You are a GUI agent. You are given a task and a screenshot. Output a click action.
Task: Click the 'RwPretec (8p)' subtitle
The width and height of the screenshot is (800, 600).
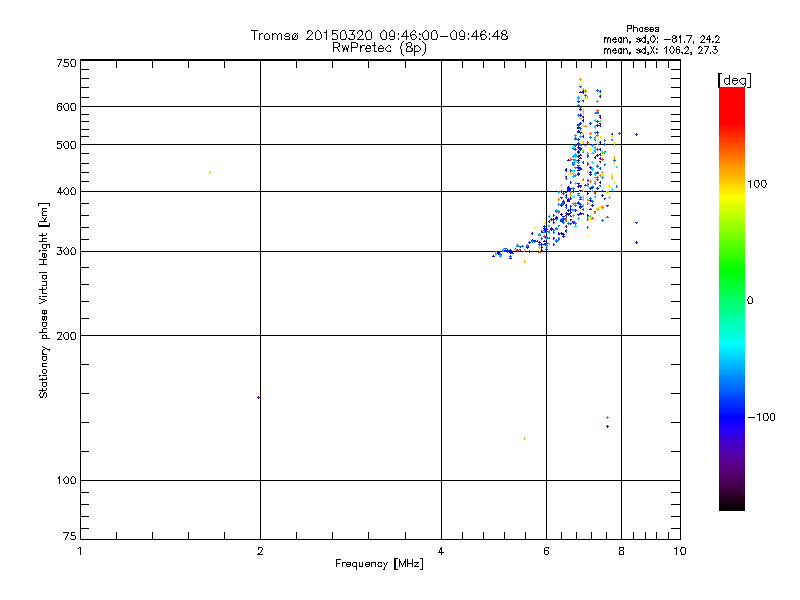379,48
